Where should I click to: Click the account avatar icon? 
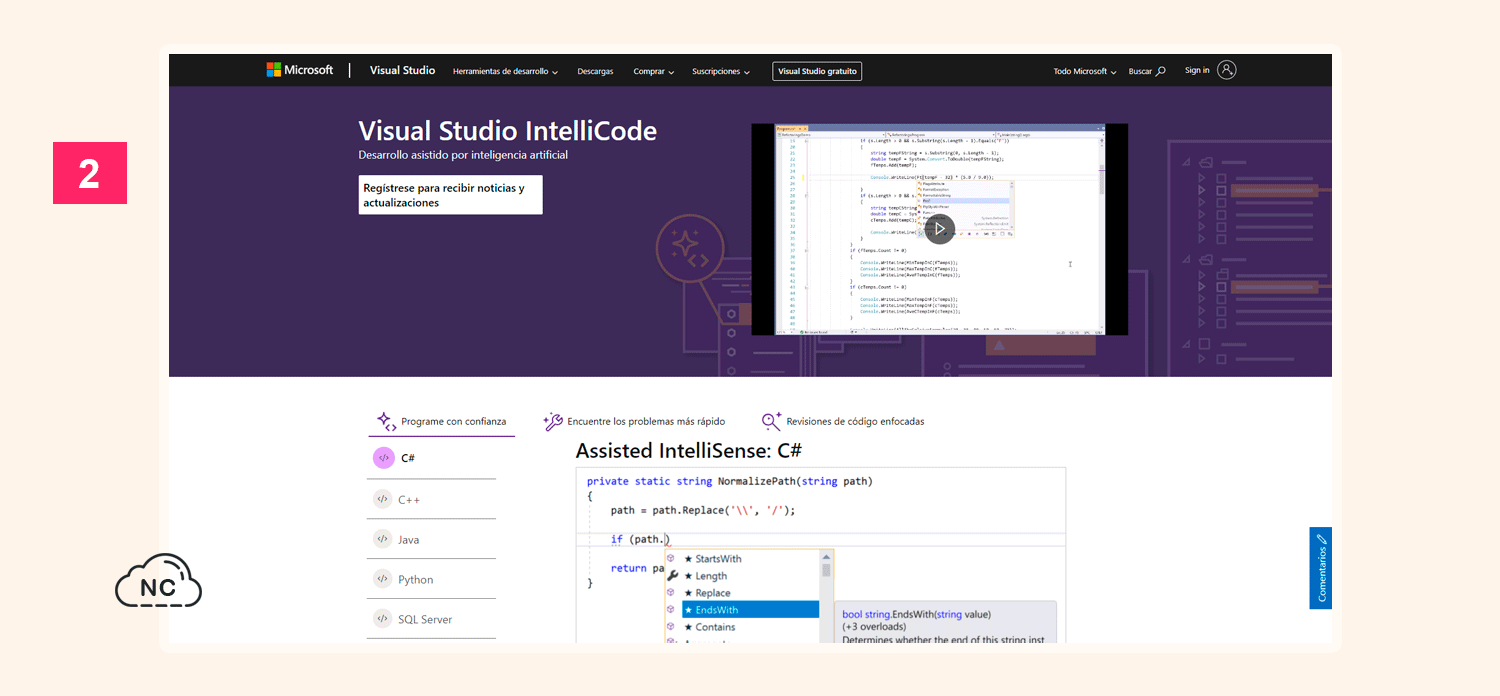pyautogui.click(x=1227, y=70)
